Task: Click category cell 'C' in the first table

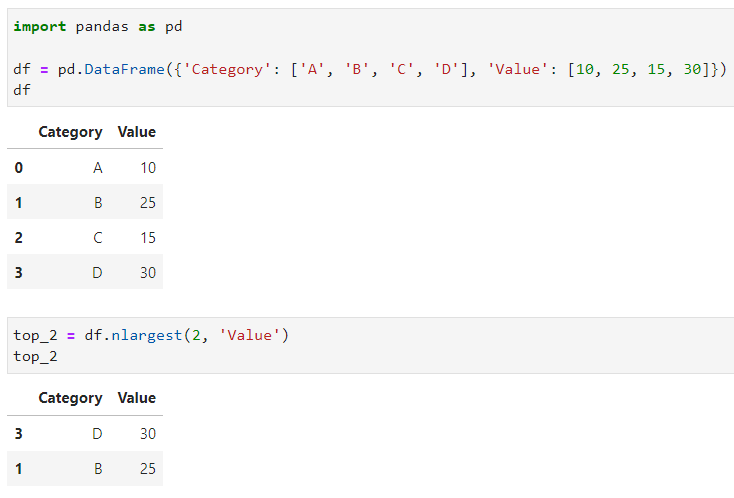Action: pyautogui.click(x=97, y=238)
